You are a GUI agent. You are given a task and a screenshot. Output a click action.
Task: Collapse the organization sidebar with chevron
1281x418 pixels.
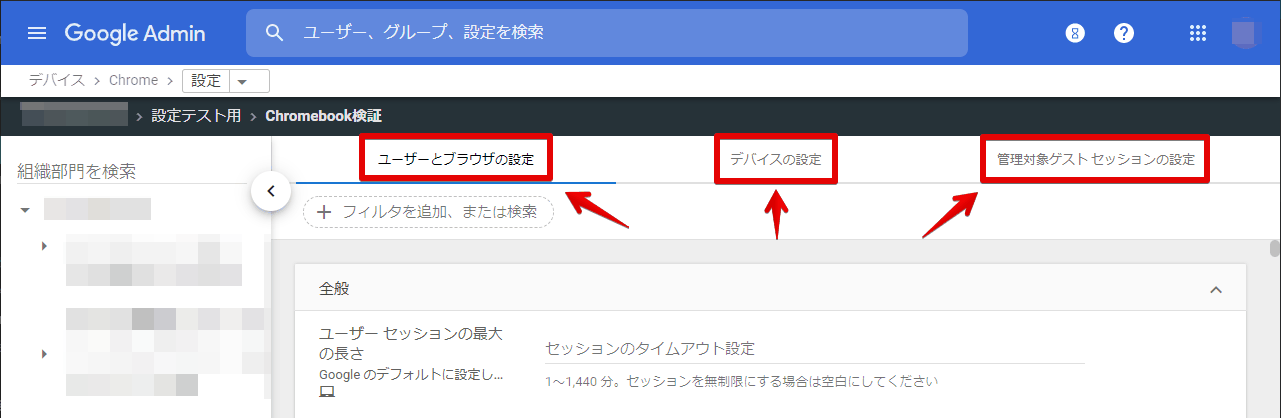pyautogui.click(x=271, y=190)
